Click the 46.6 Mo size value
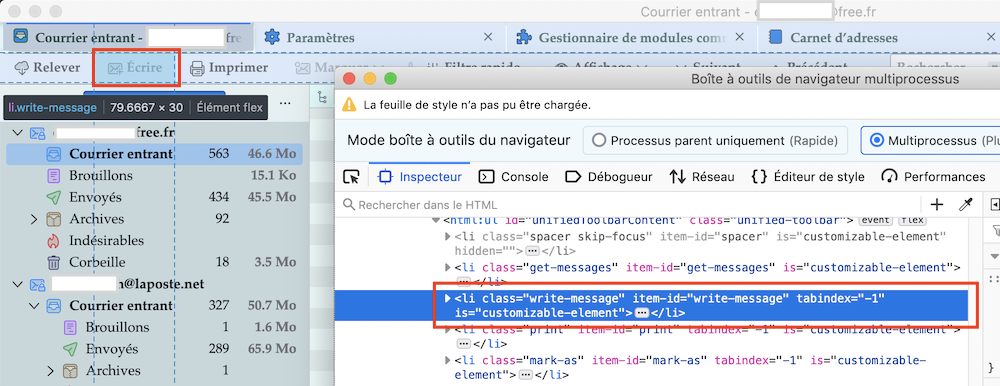 [x=272, y=154]
